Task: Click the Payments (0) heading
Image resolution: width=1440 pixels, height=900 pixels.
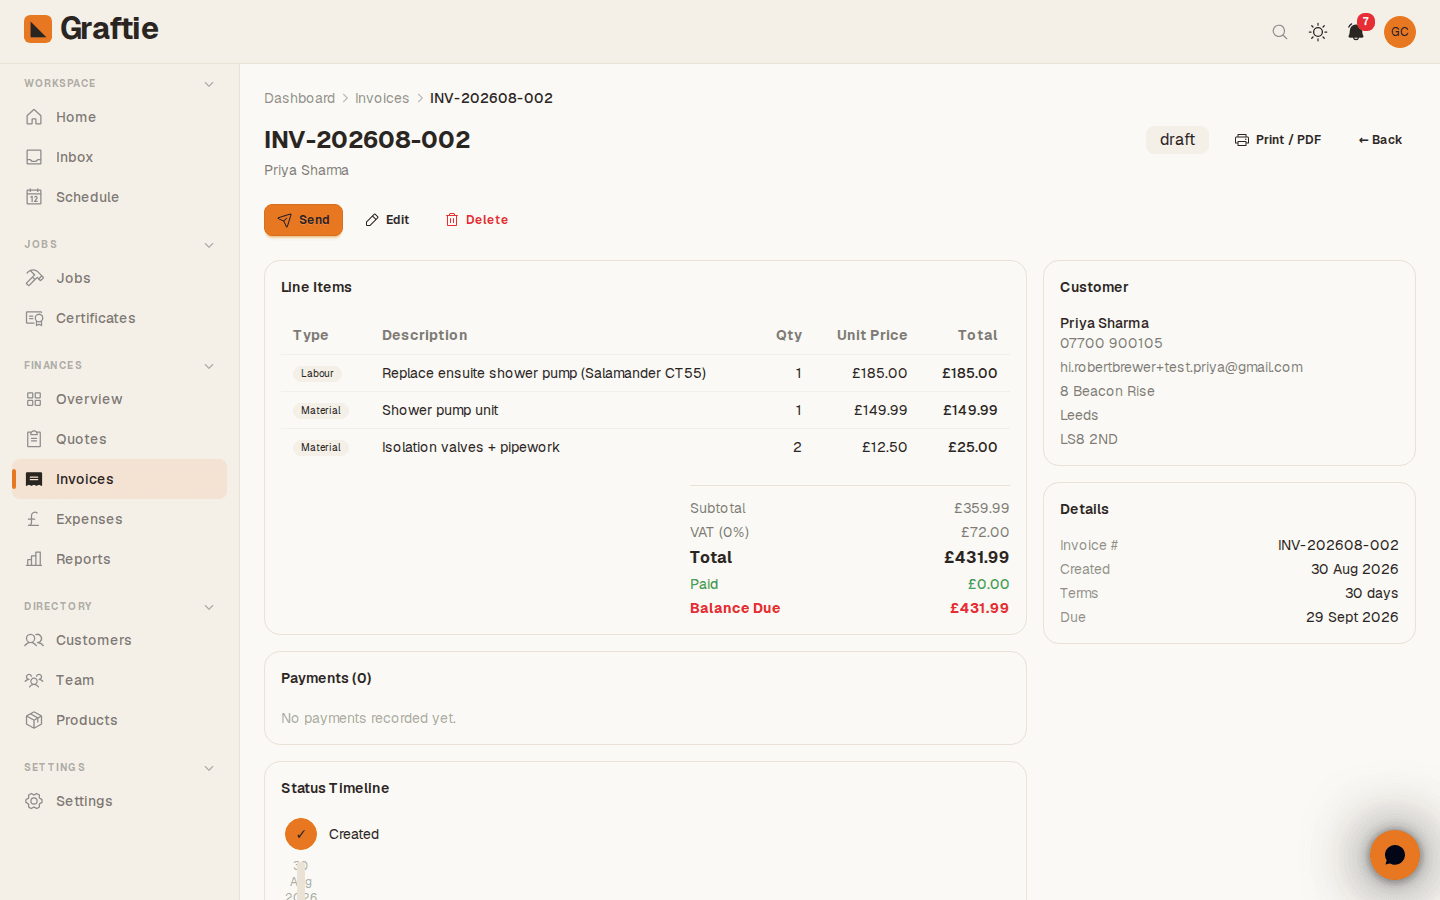Action: (x=326, y=678)
